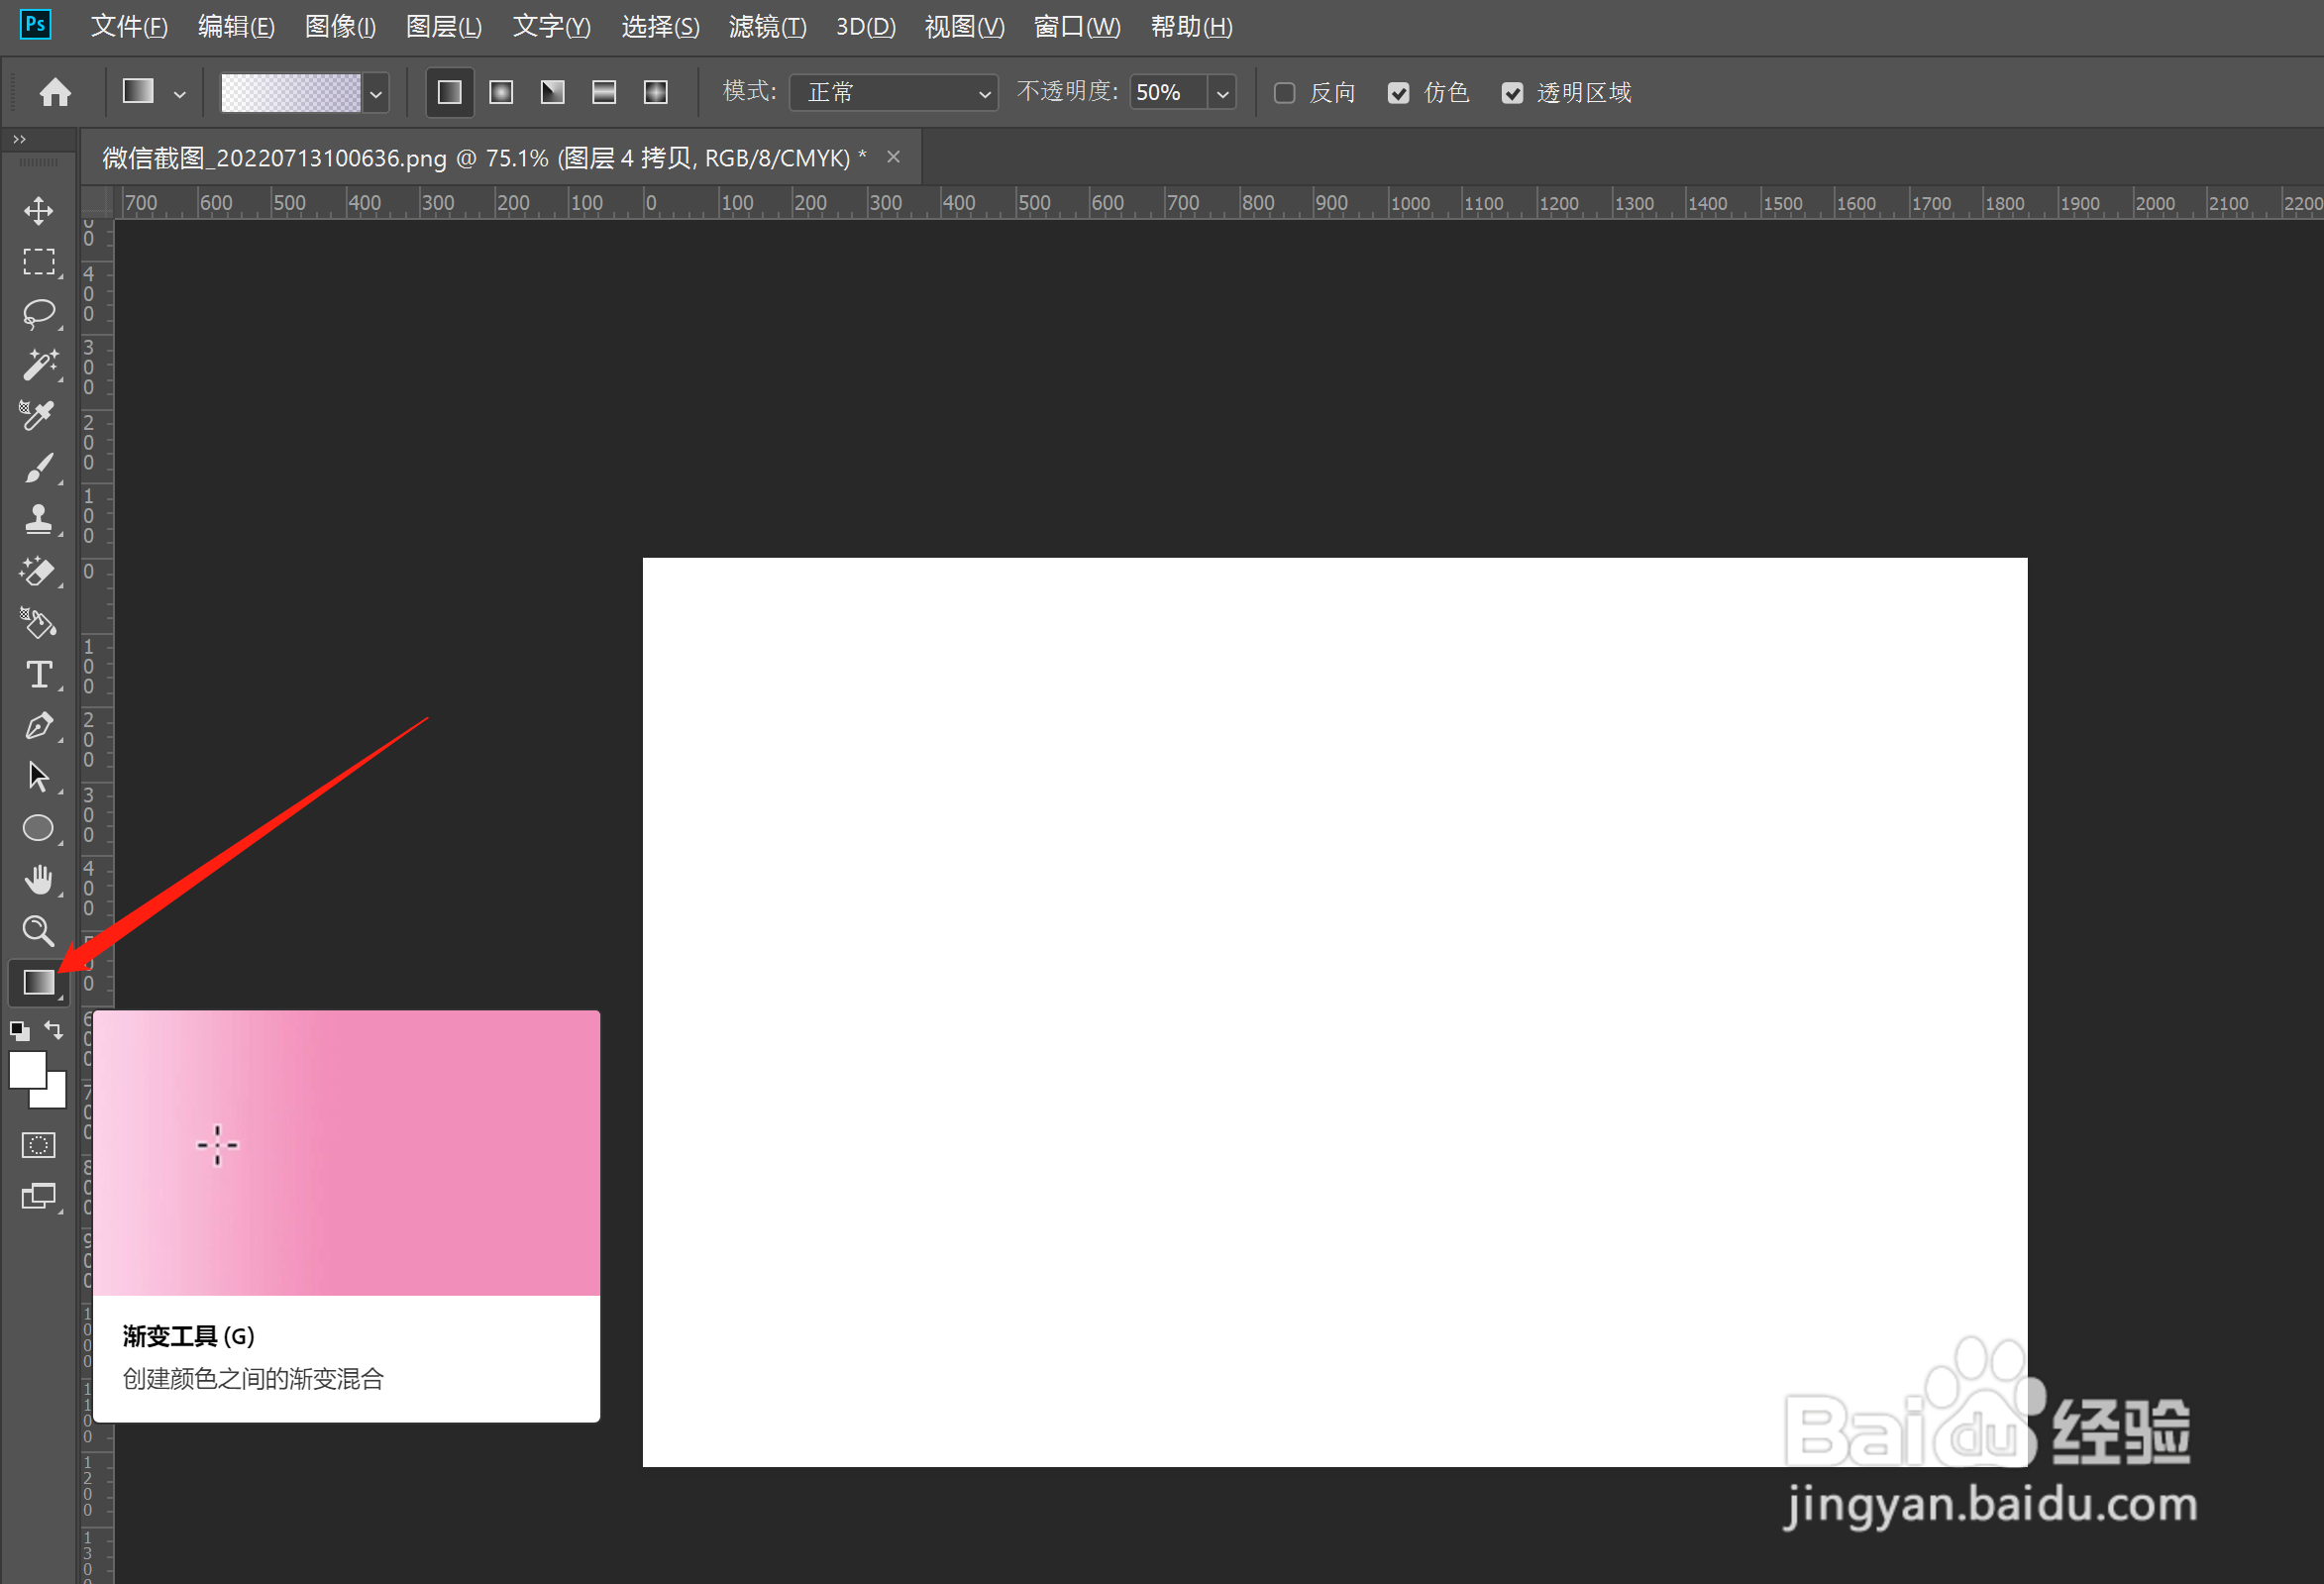Open the gradient tool preset dropdown

click(x=179, y=94)
